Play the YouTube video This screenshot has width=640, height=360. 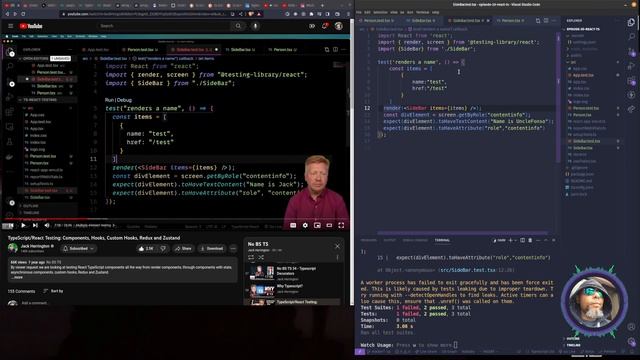23,225
